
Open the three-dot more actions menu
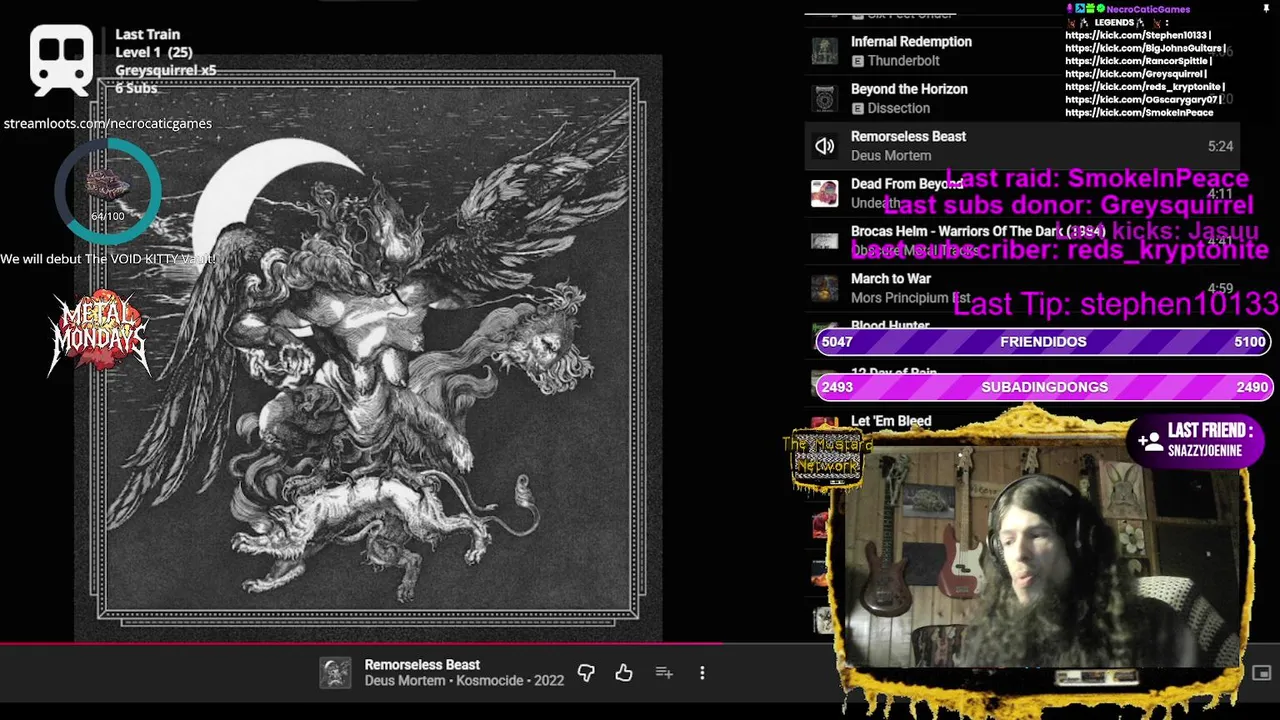point(702,673)
